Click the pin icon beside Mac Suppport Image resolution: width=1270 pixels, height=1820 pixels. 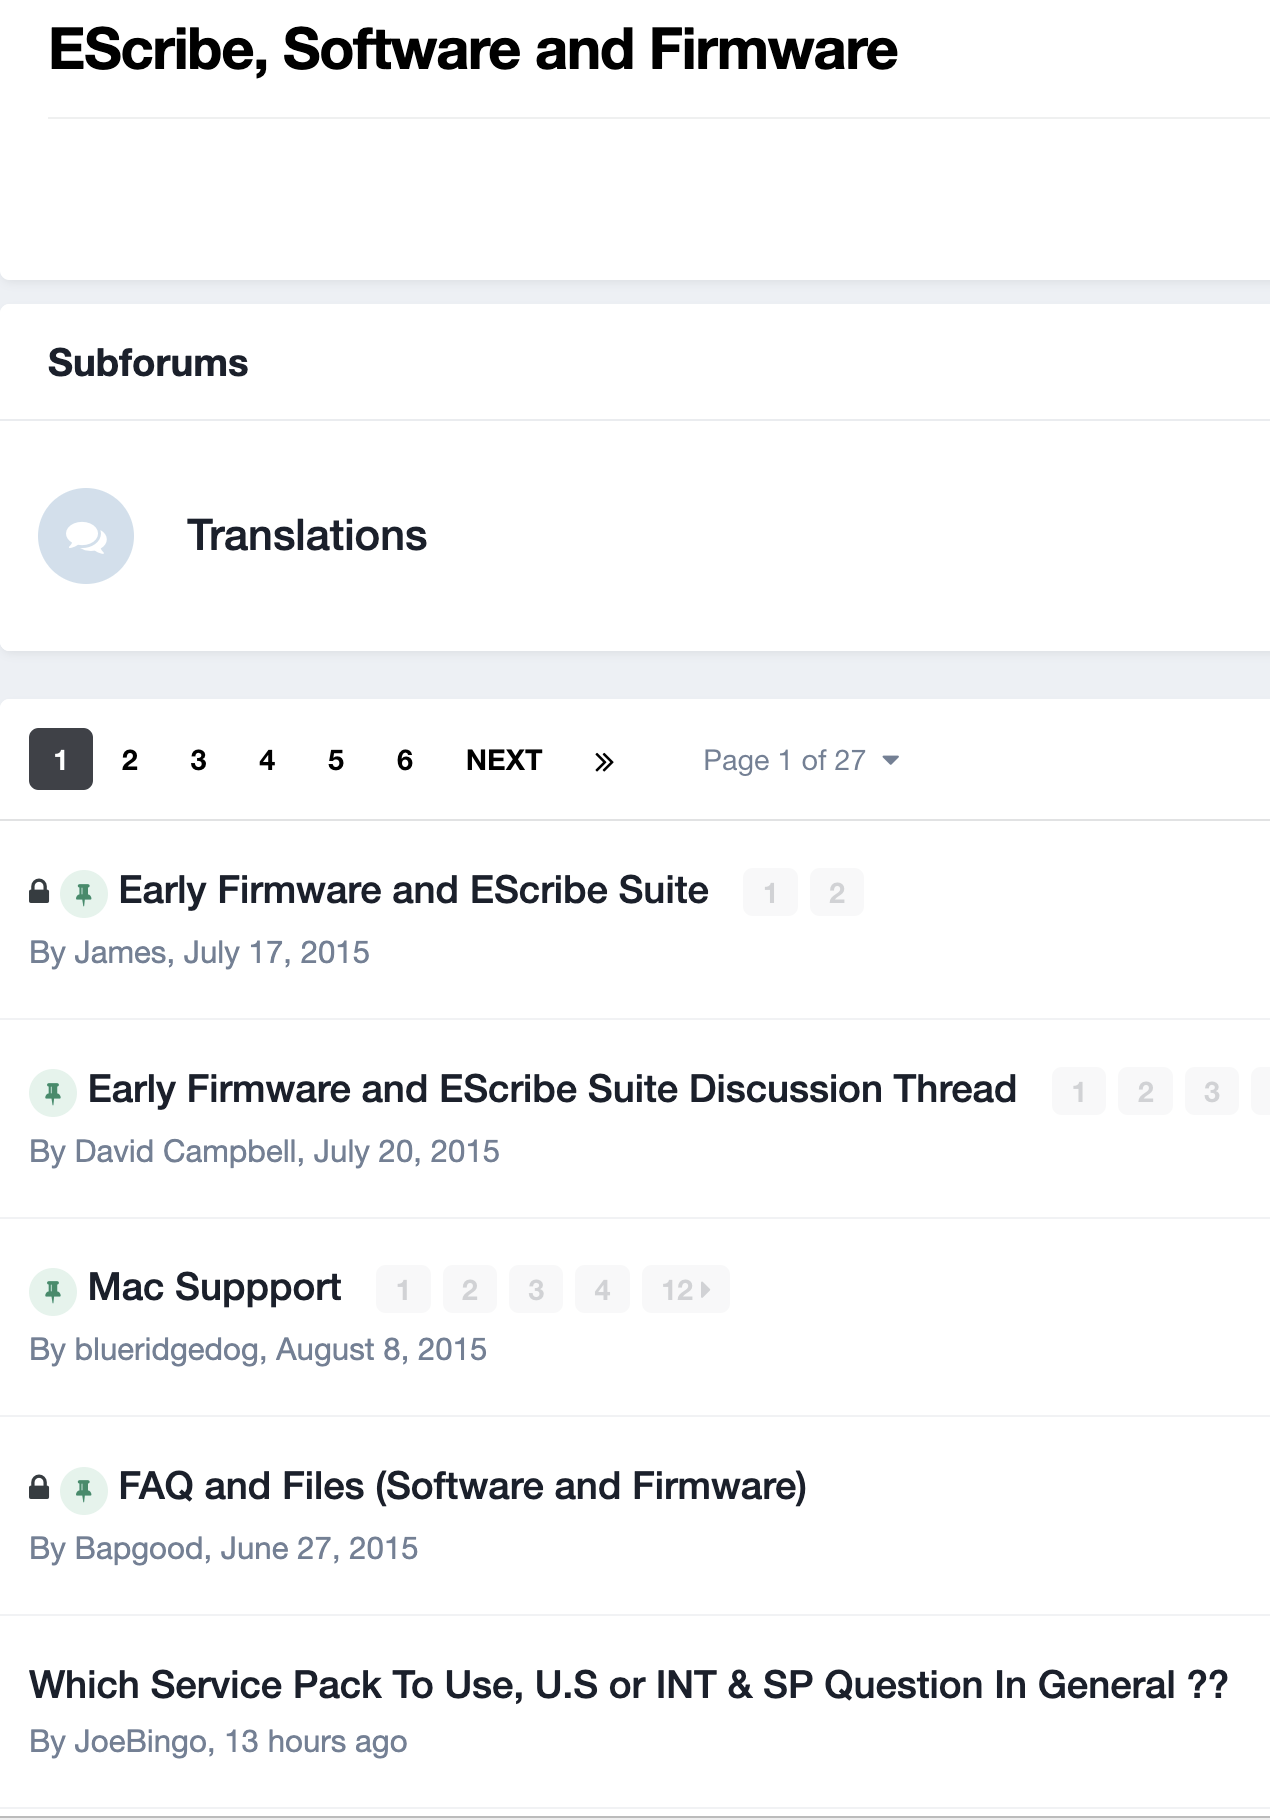[53, 1291]
